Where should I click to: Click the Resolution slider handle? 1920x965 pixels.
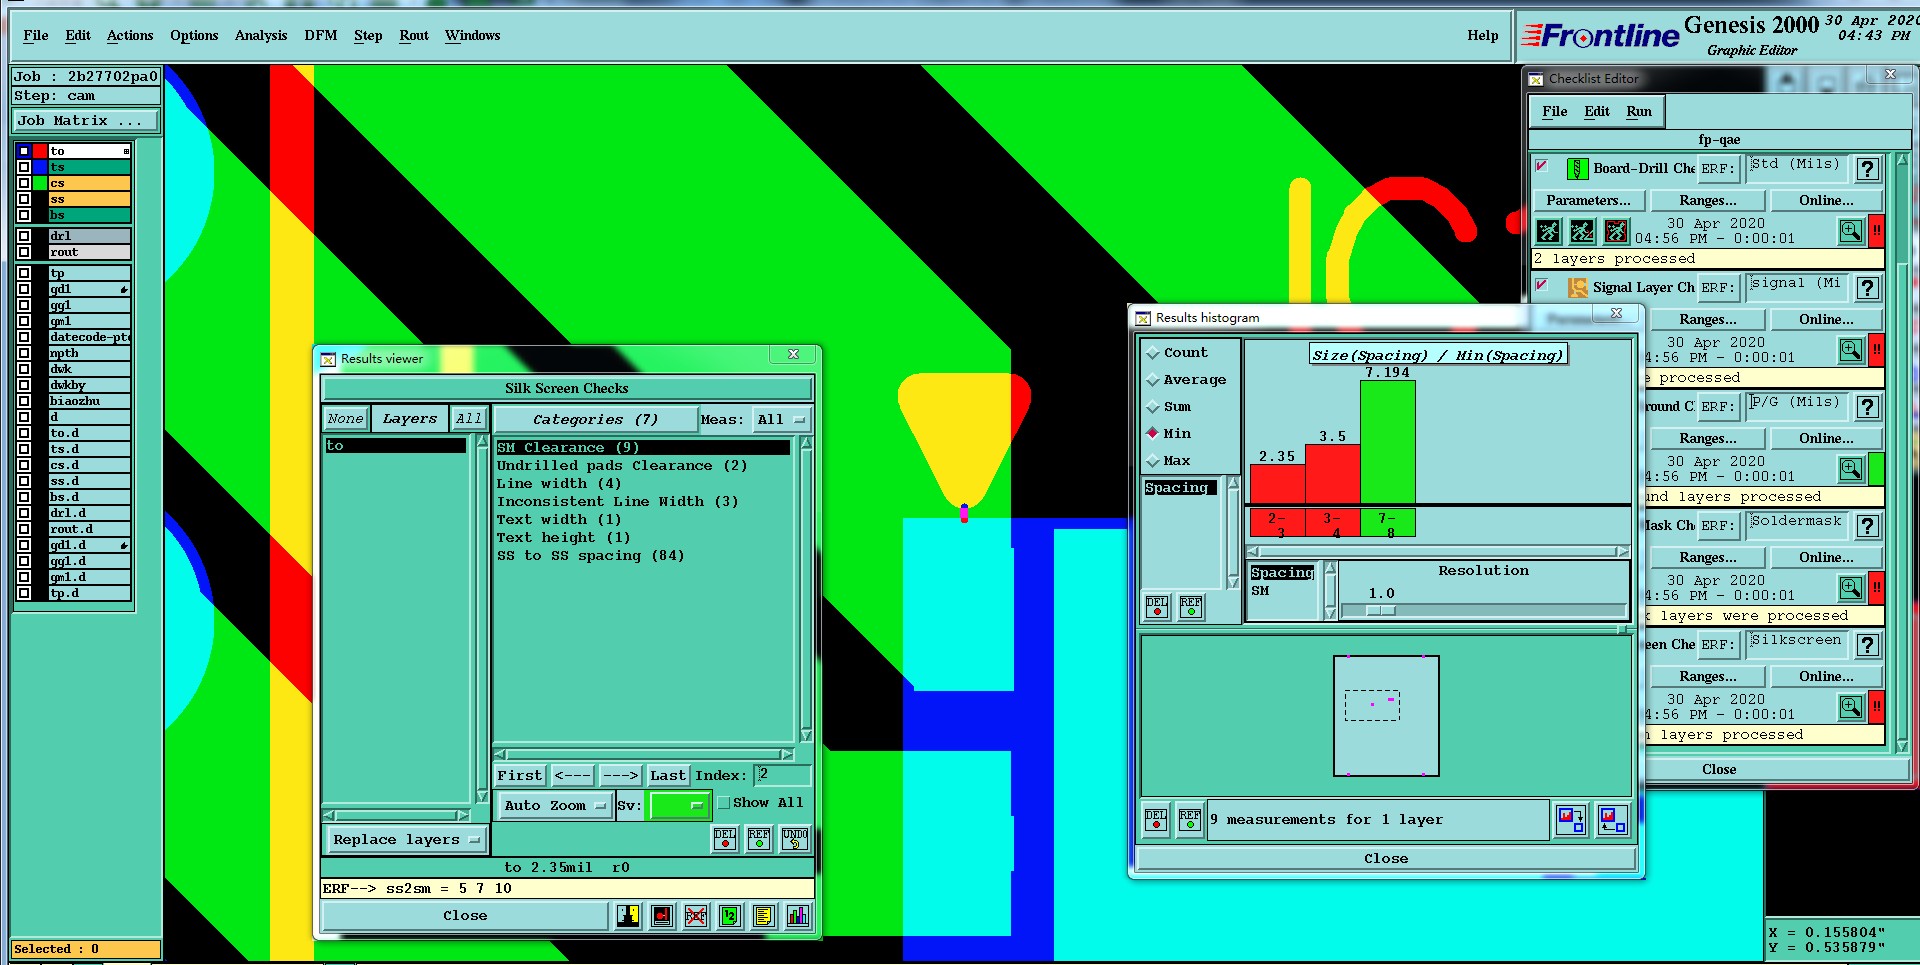[1381, 610]
